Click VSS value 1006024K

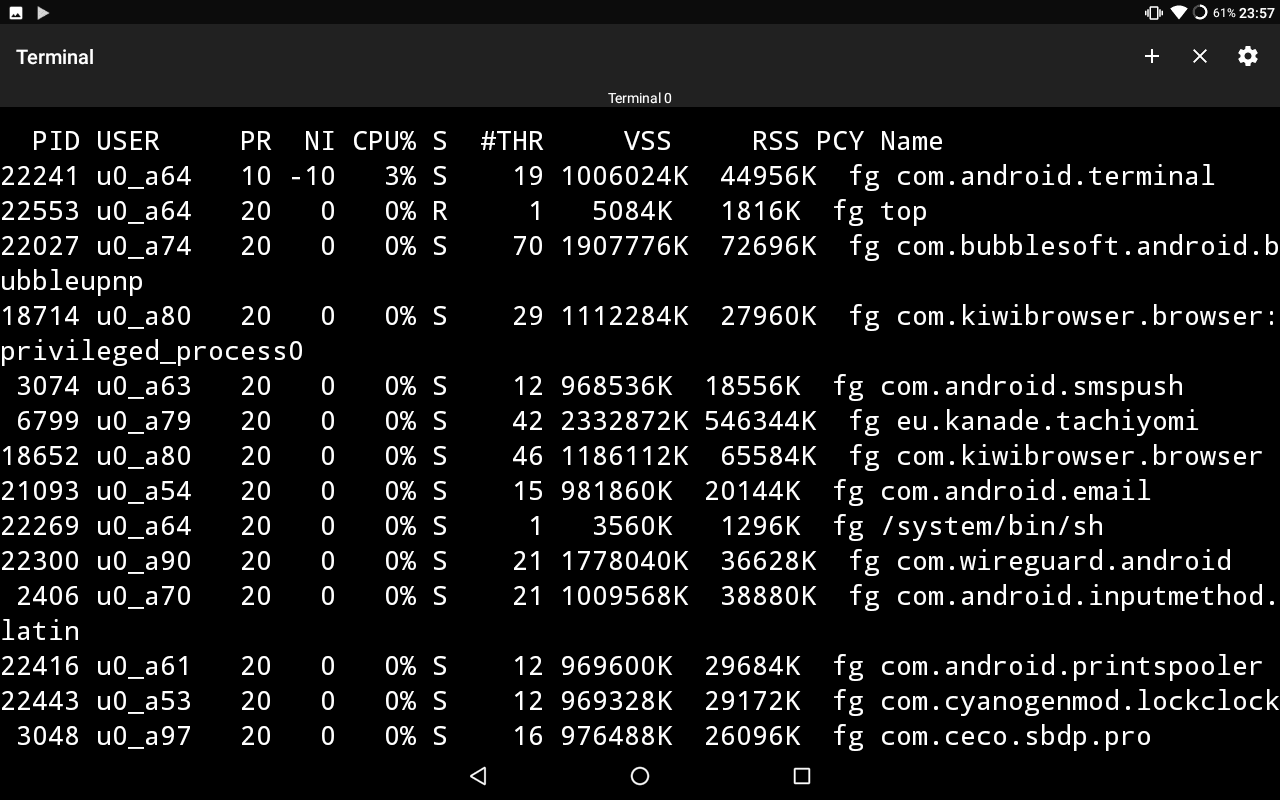coord(624,176)
